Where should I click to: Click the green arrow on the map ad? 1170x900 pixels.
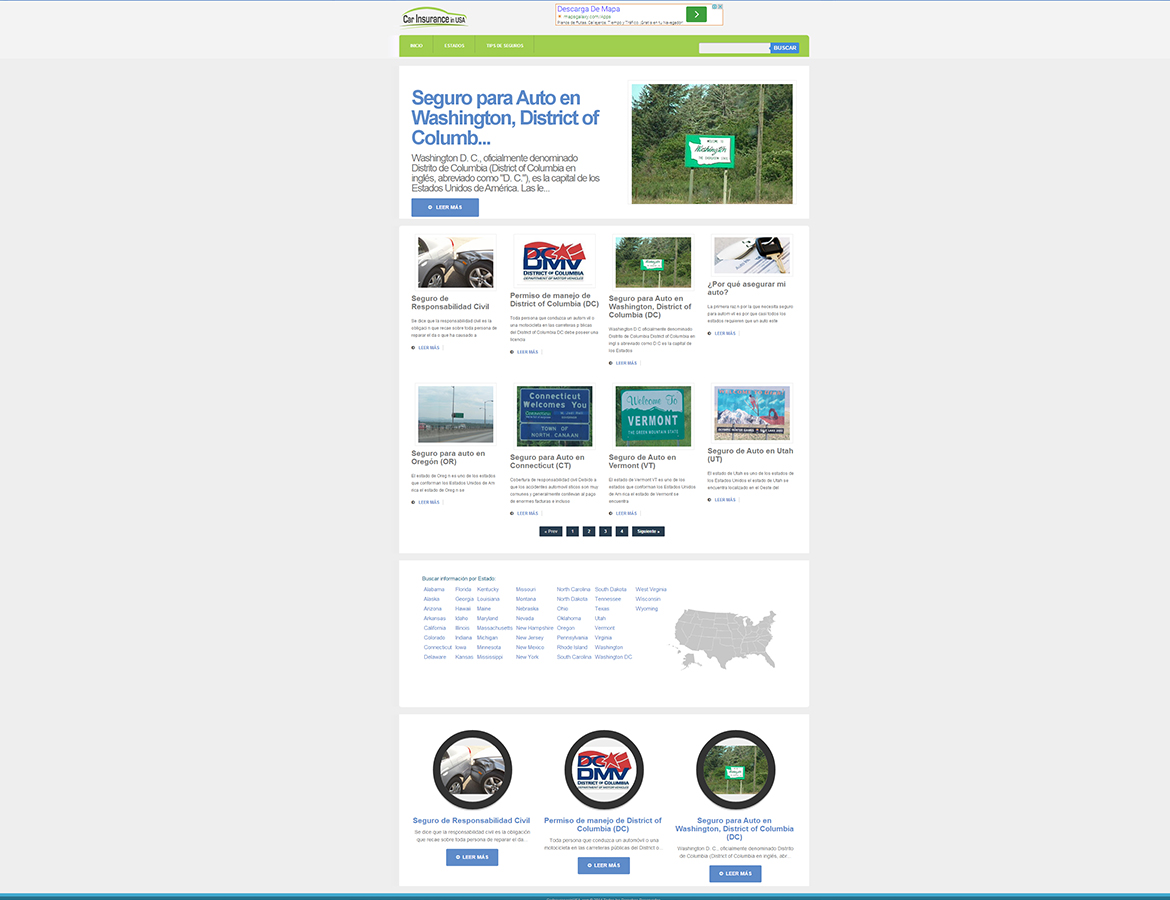(696, 14)
